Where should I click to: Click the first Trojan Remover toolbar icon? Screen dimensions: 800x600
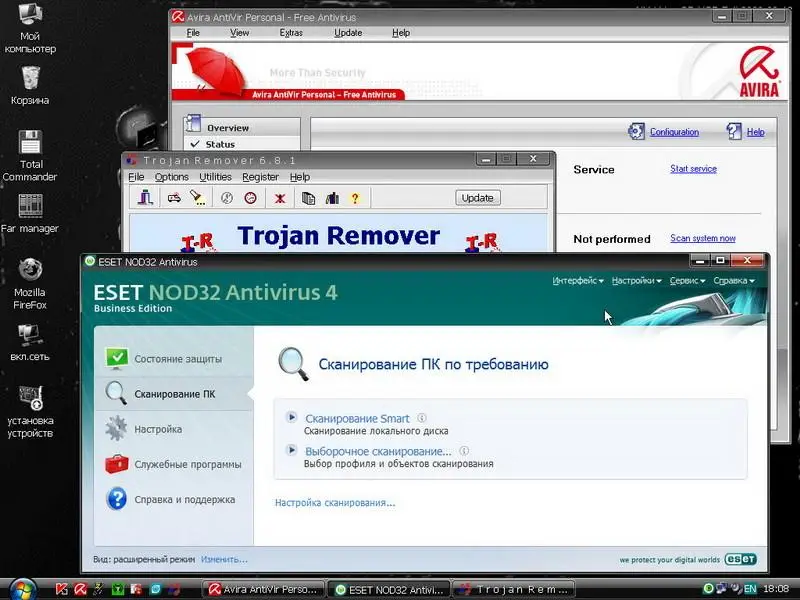(x=145, y=197)
